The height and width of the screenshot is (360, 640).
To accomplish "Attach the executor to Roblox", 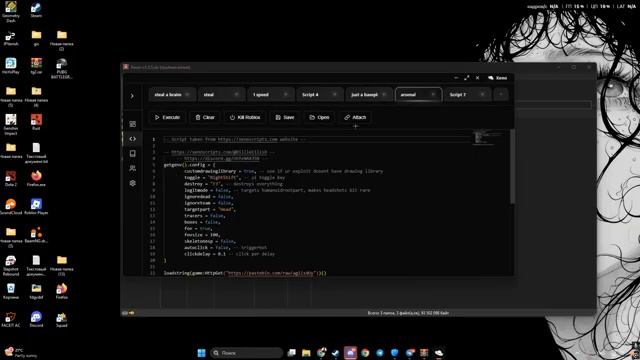I will [x=355, y=118].
